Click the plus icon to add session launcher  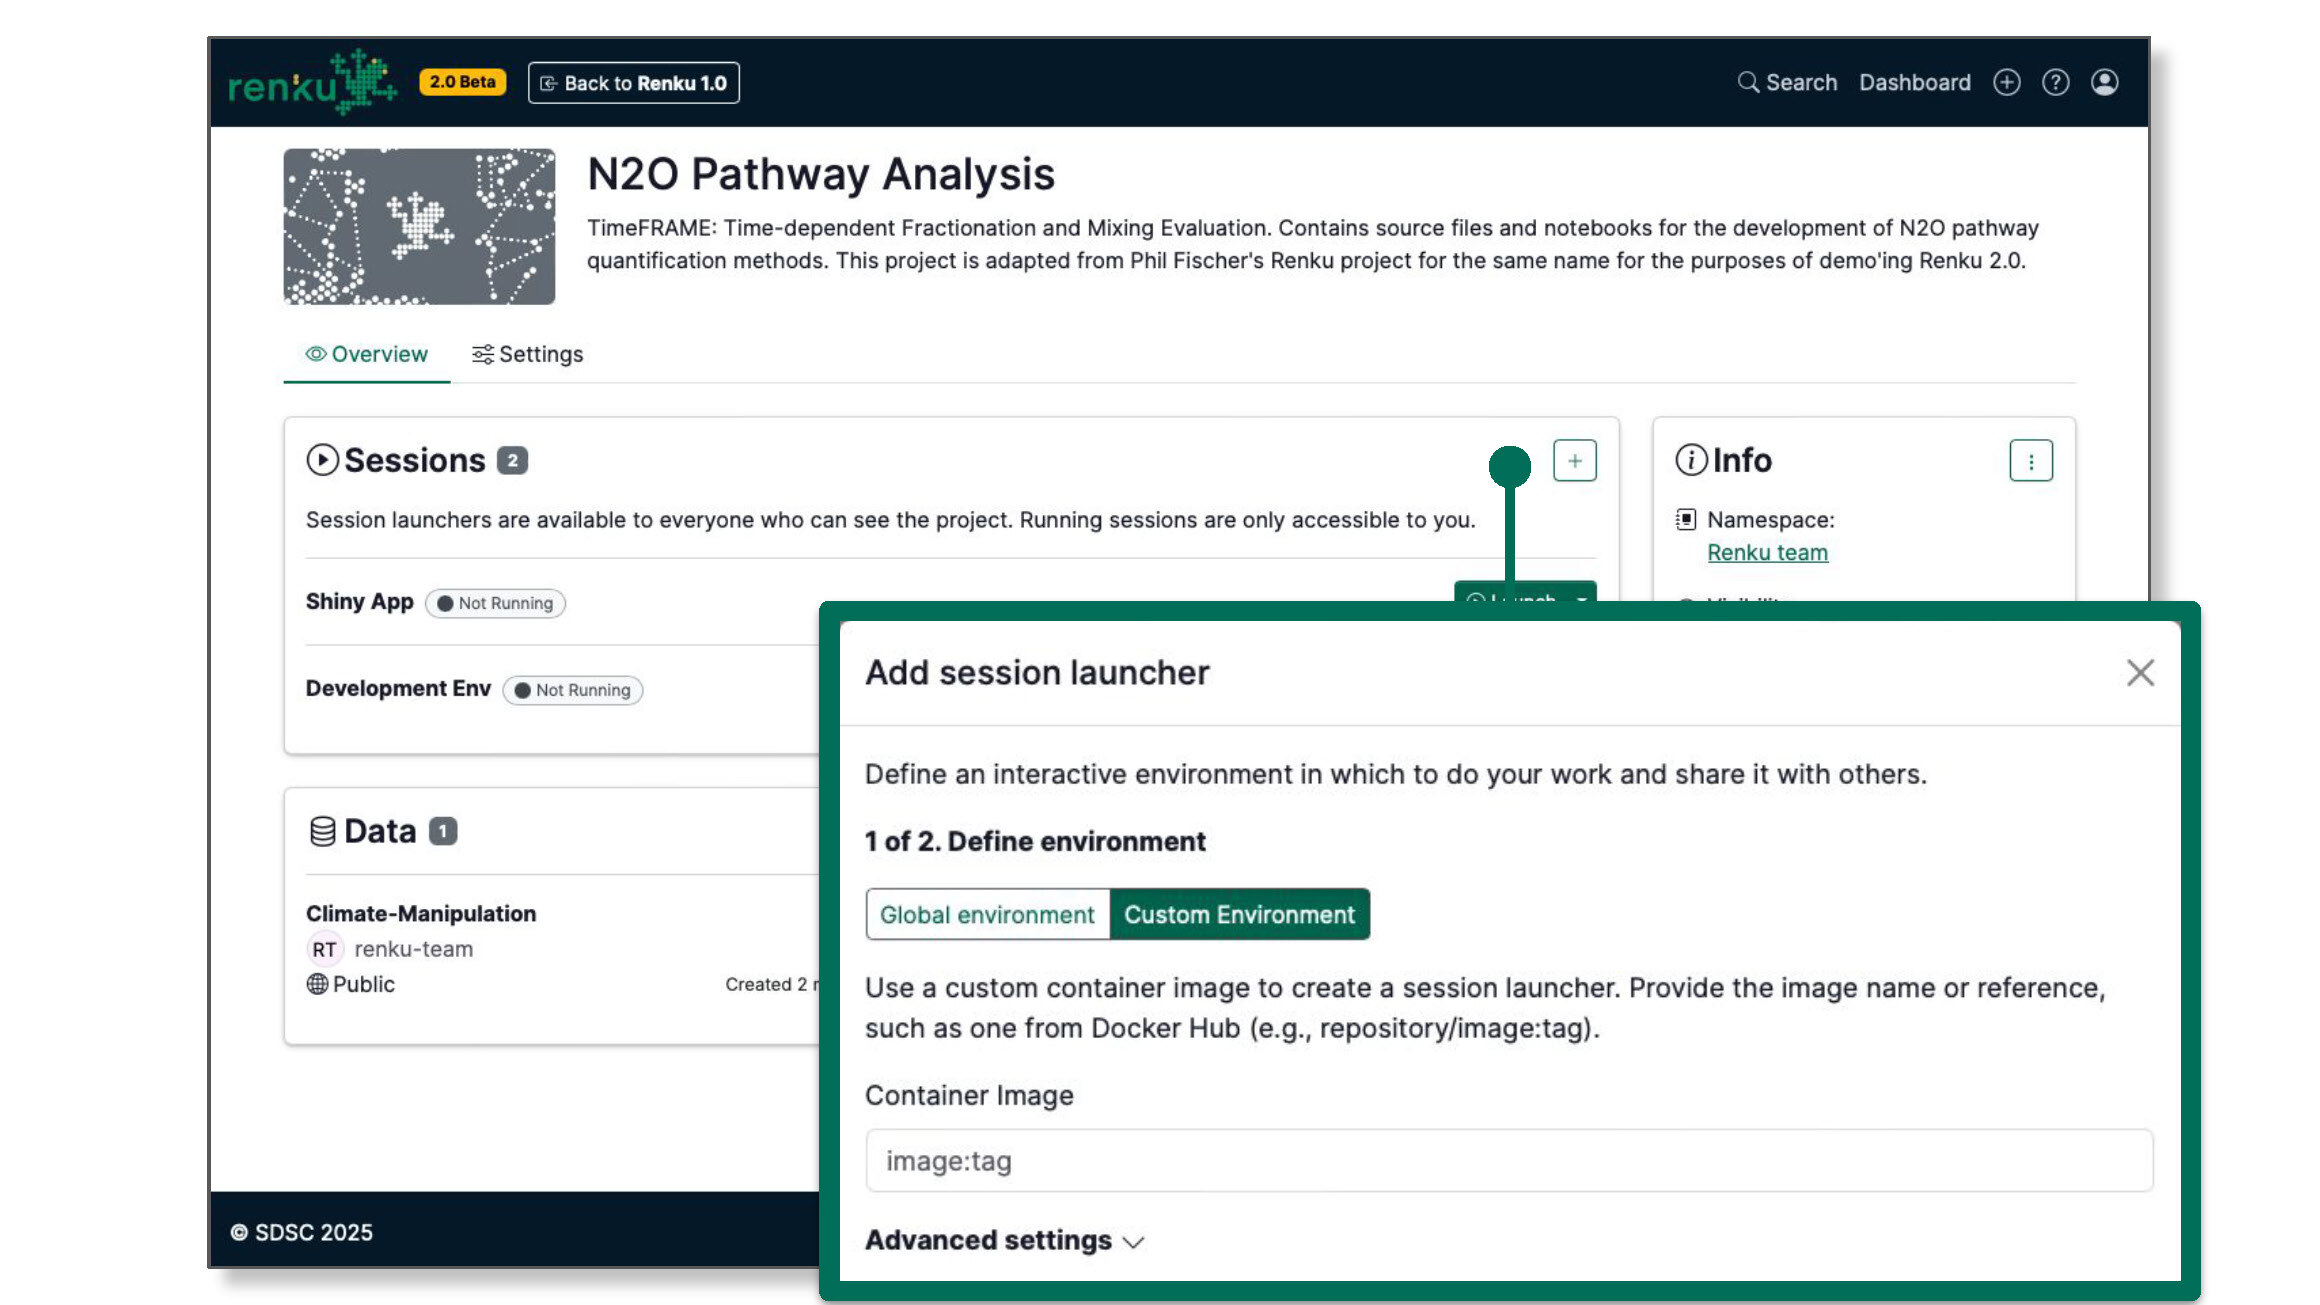click(1574, 460)
